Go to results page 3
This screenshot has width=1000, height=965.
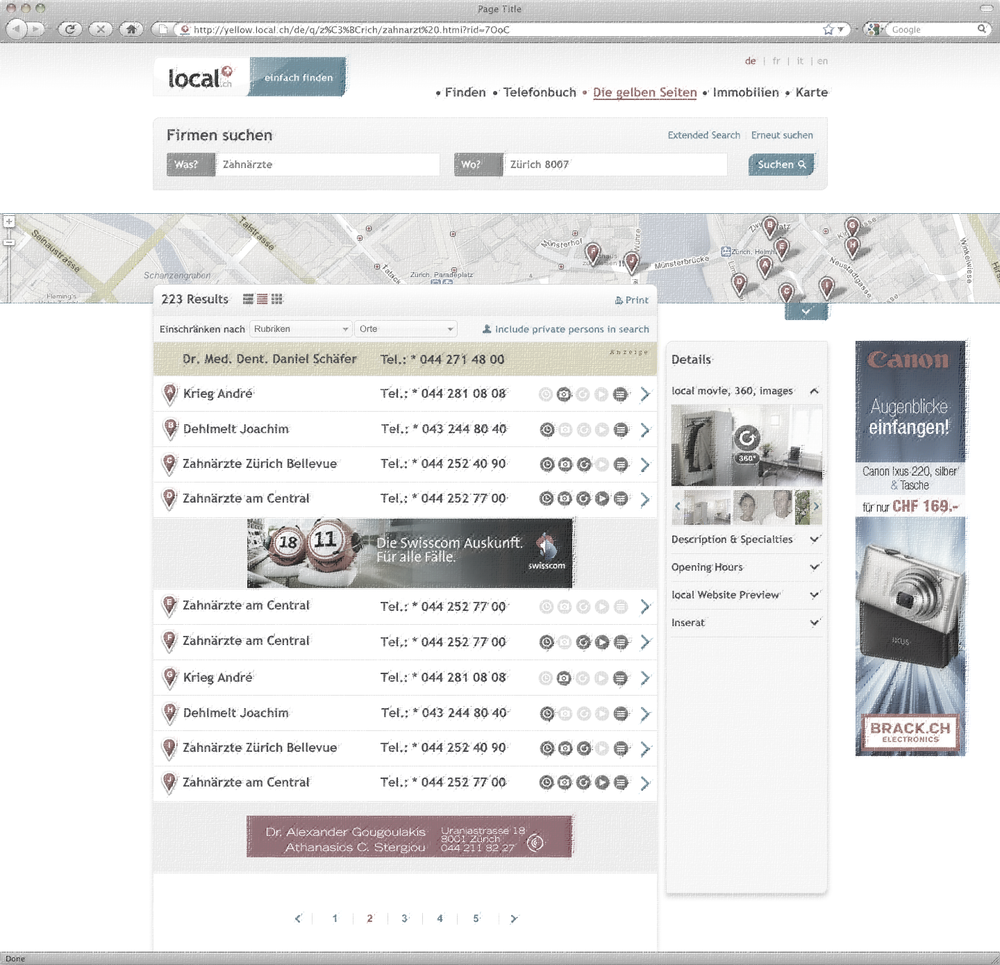(404, 918)
